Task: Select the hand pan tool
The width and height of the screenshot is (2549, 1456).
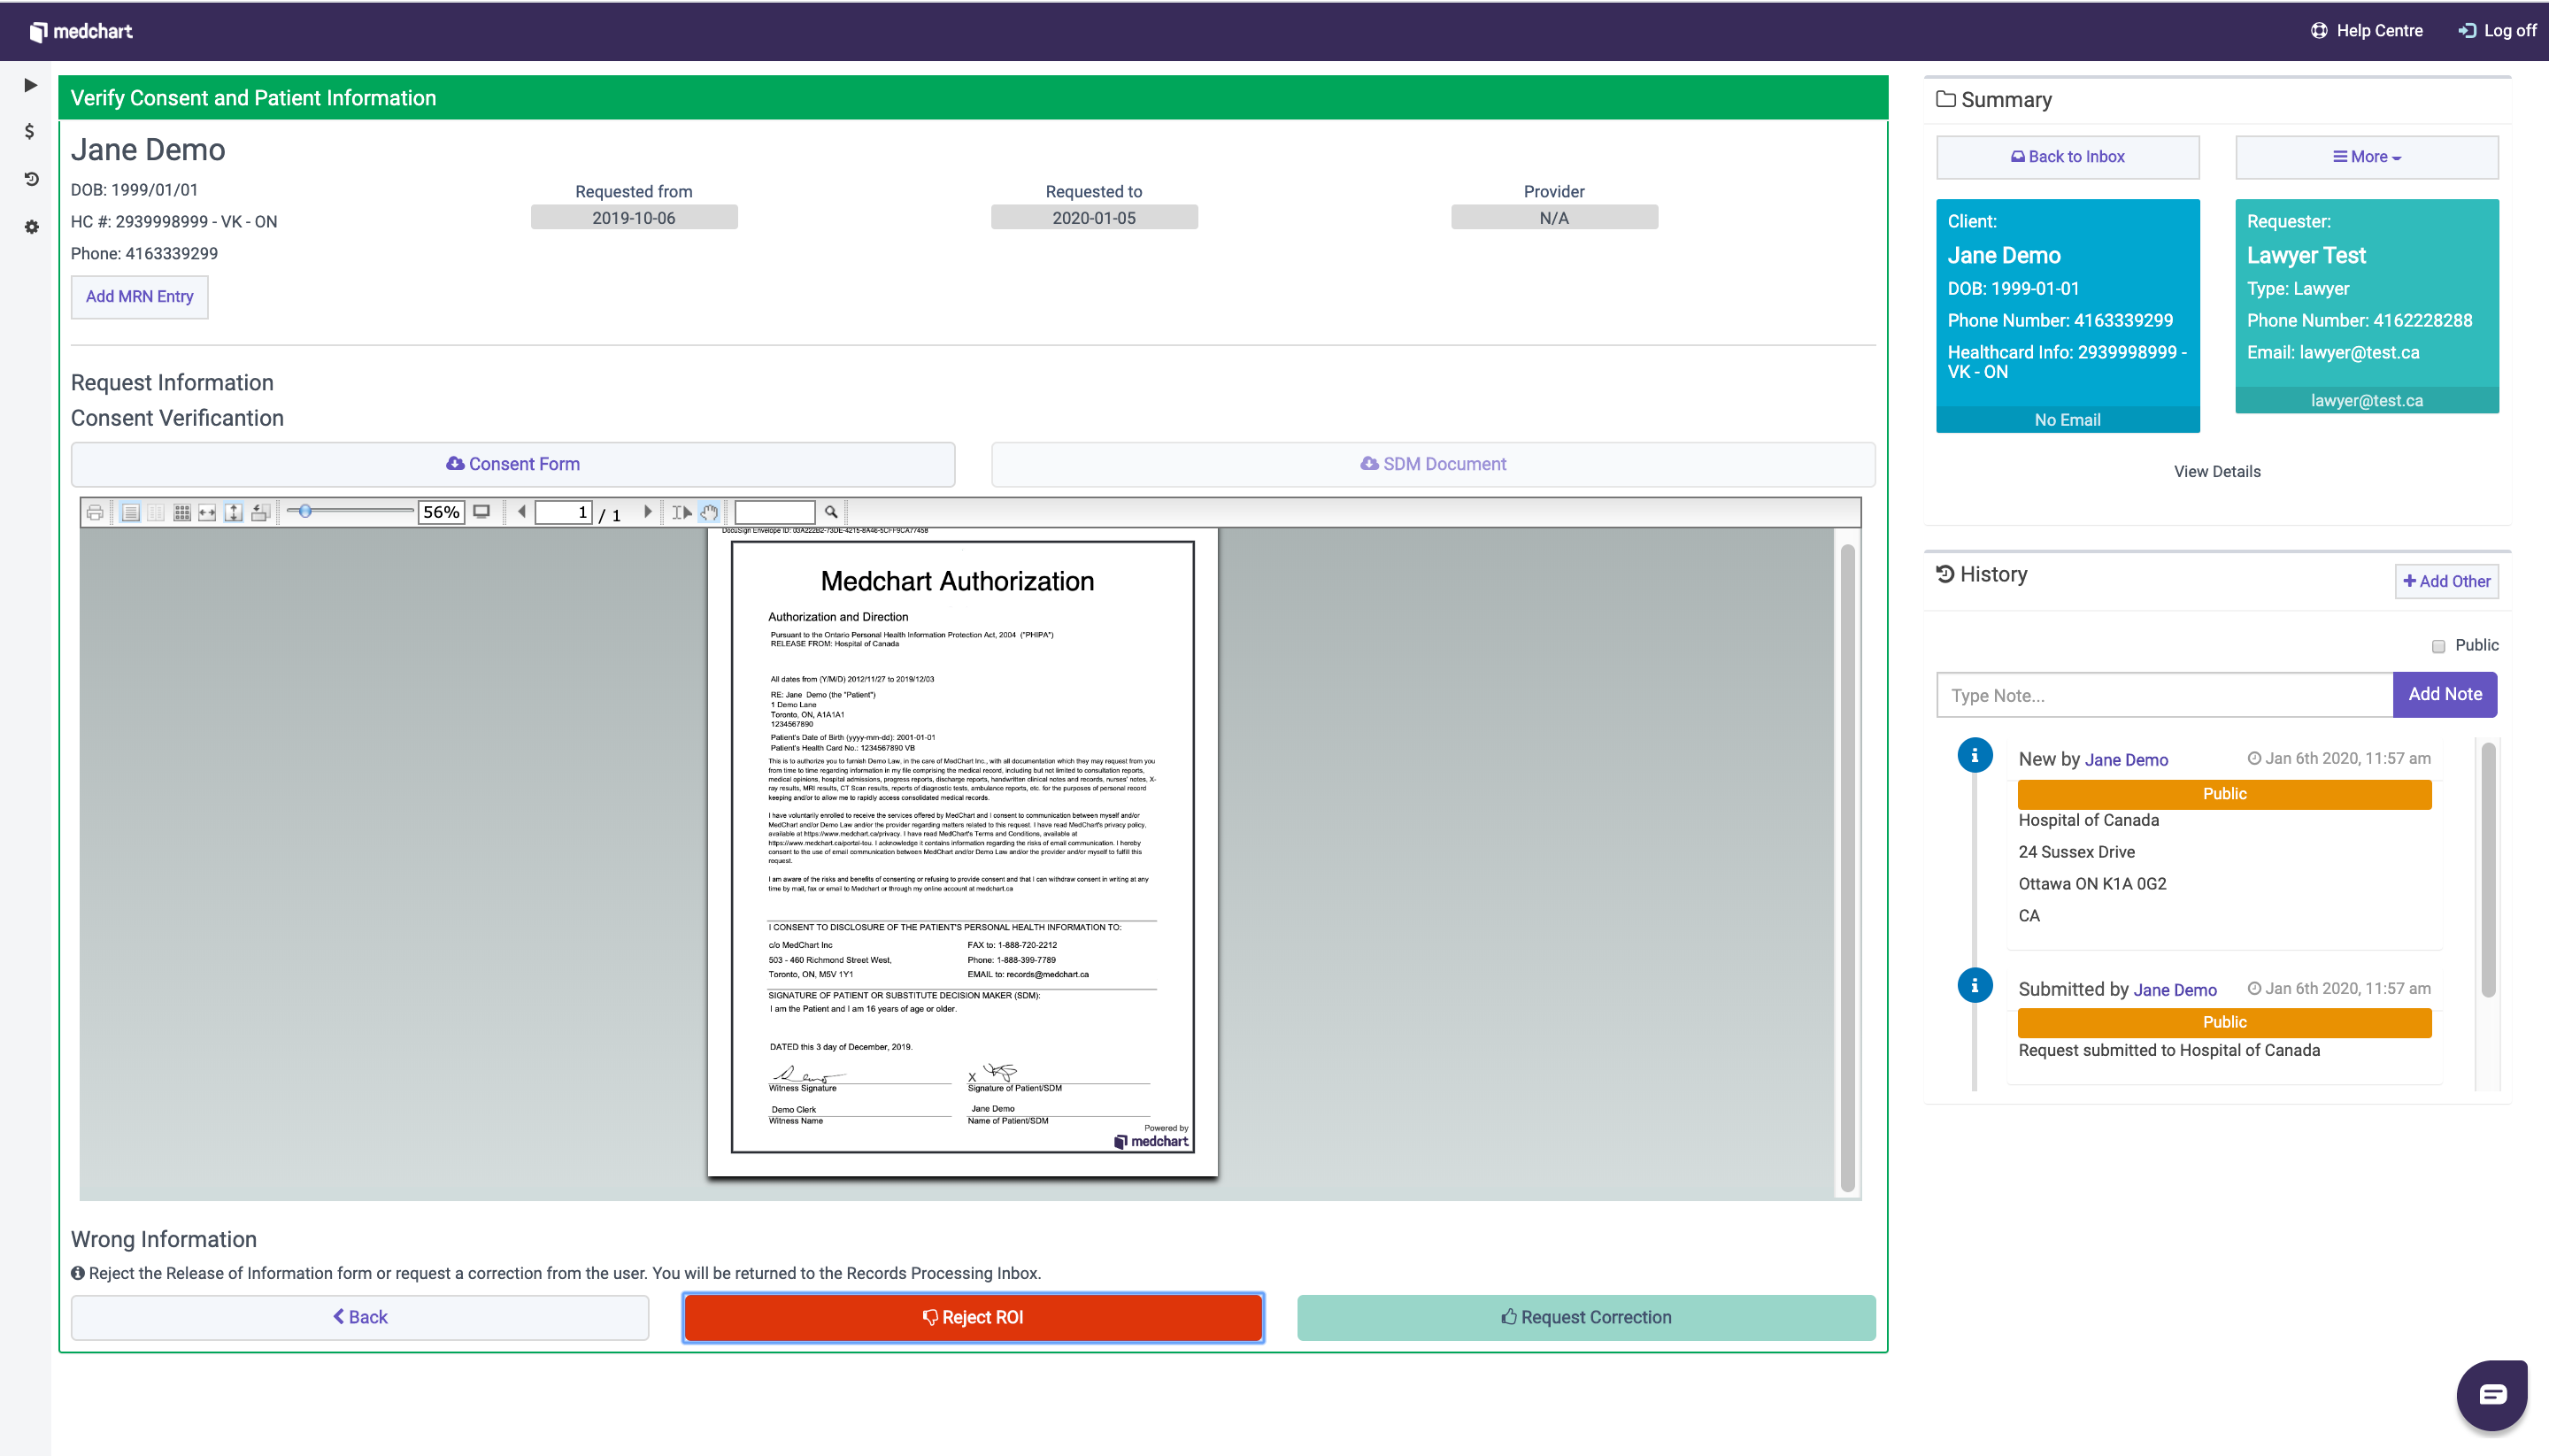Action: click(709, 512)
